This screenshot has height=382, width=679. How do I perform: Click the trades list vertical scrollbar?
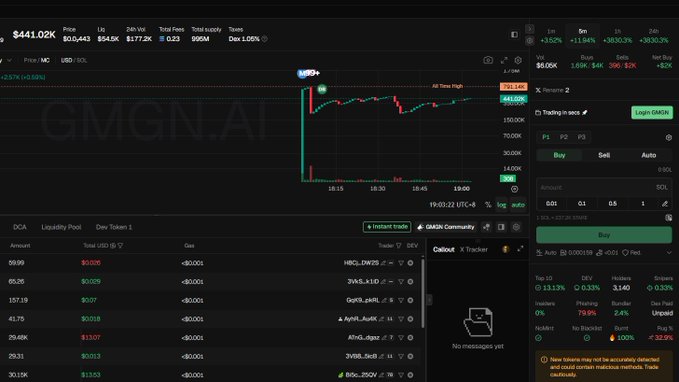point(423,293)
